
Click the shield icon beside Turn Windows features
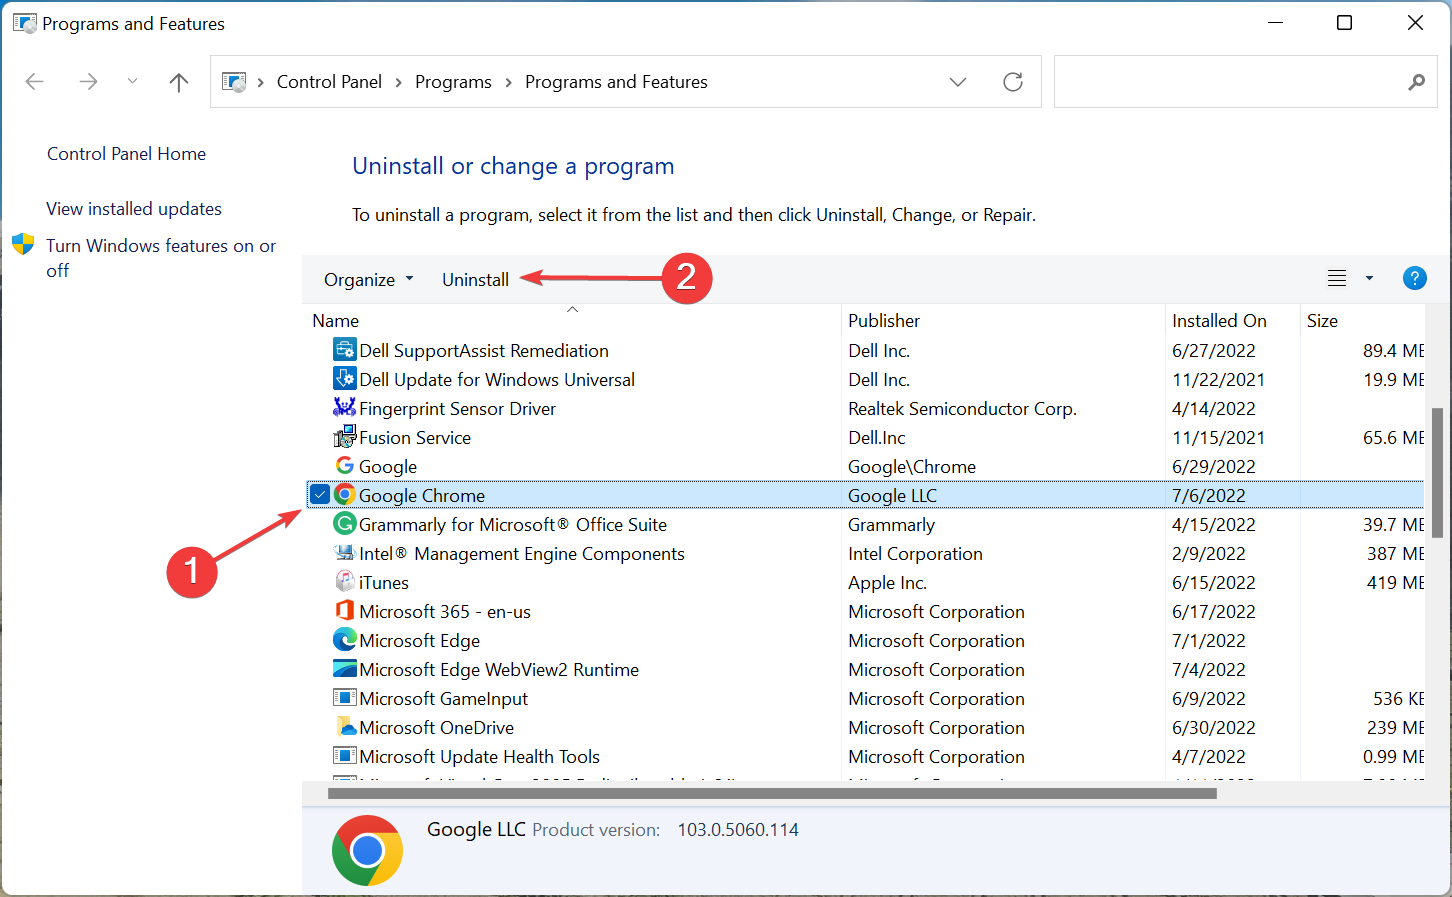pyautogui.click(x=22, y=244)
